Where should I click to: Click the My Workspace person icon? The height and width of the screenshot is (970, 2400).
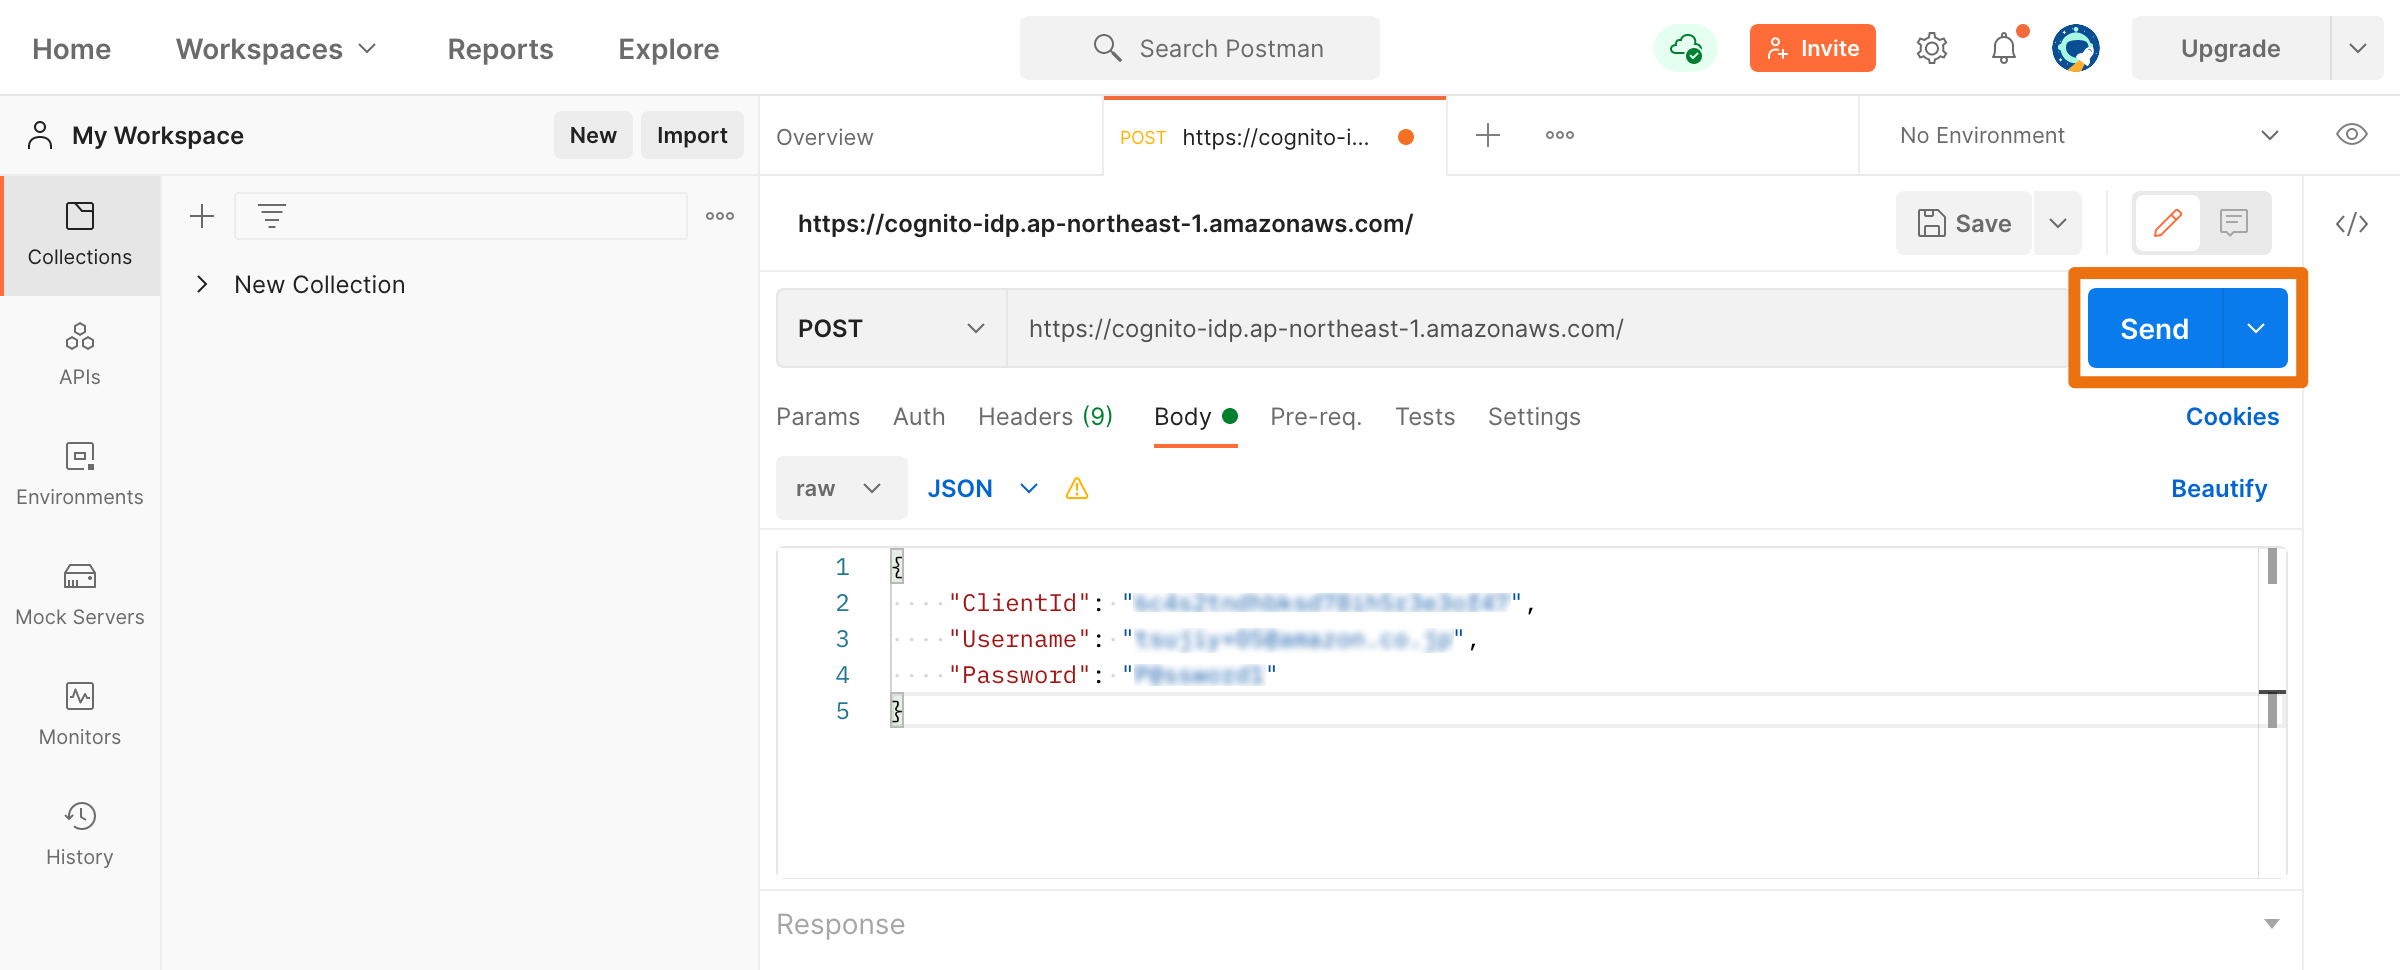[40, 135]
